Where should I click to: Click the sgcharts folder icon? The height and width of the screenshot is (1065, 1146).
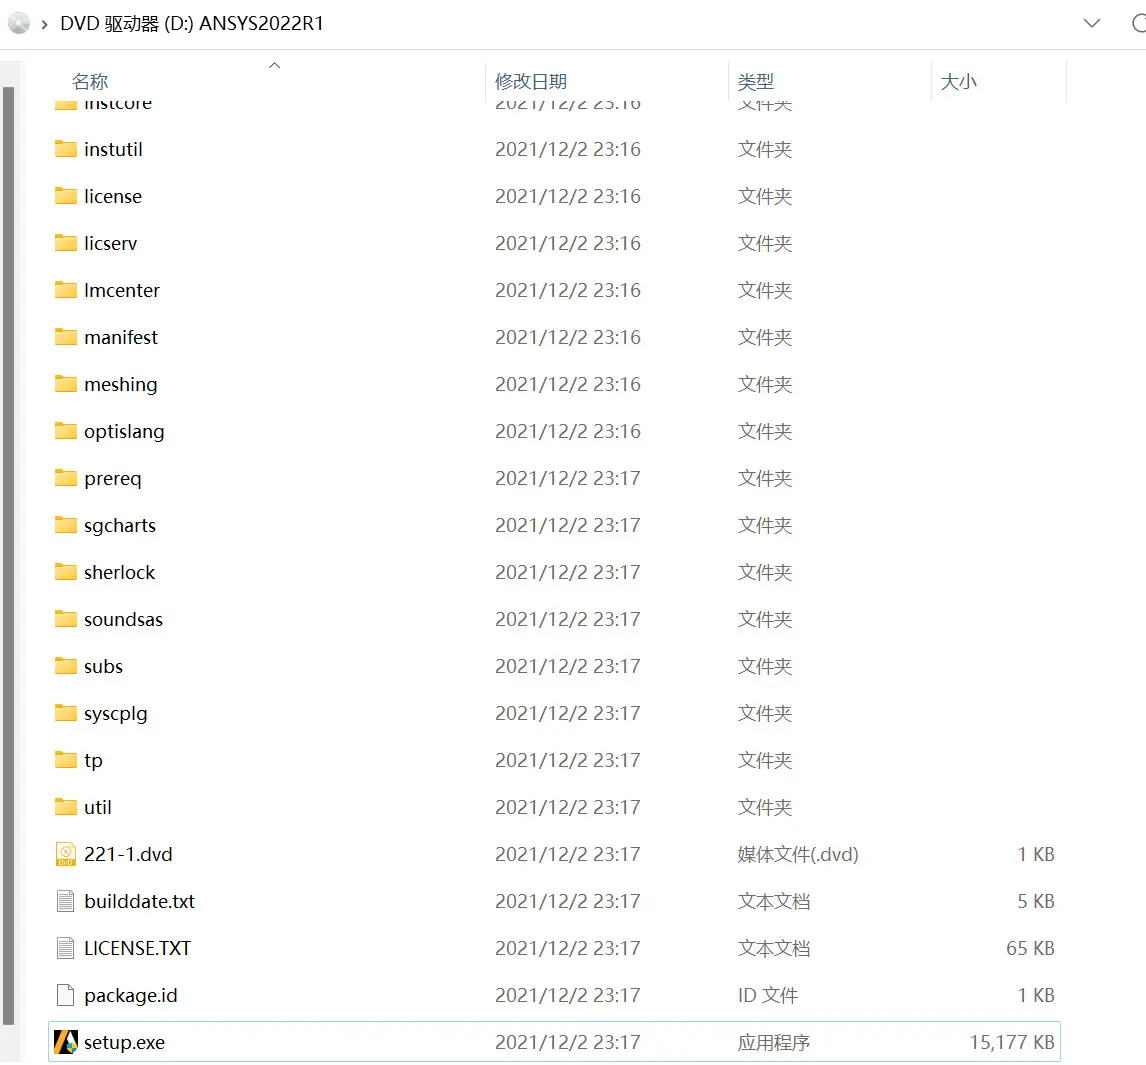(x=66, y=525)
